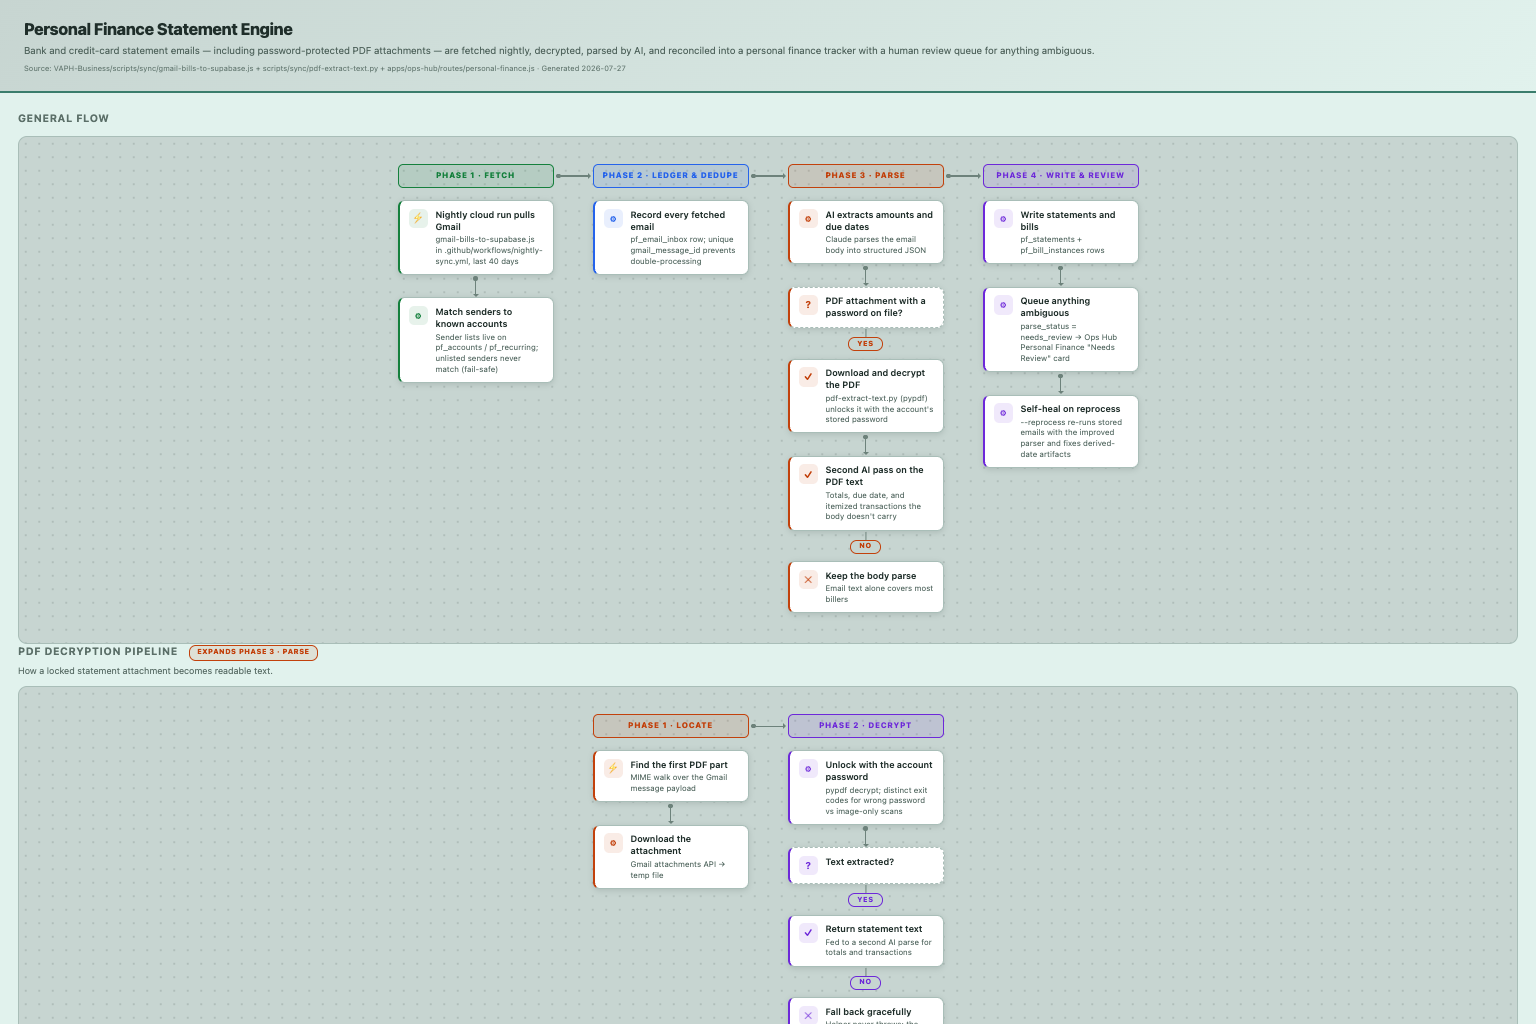Click 'Find the first PDF part' title
The height and width of the screenshot is (1024, 1536).
click(x=679, y=765)
